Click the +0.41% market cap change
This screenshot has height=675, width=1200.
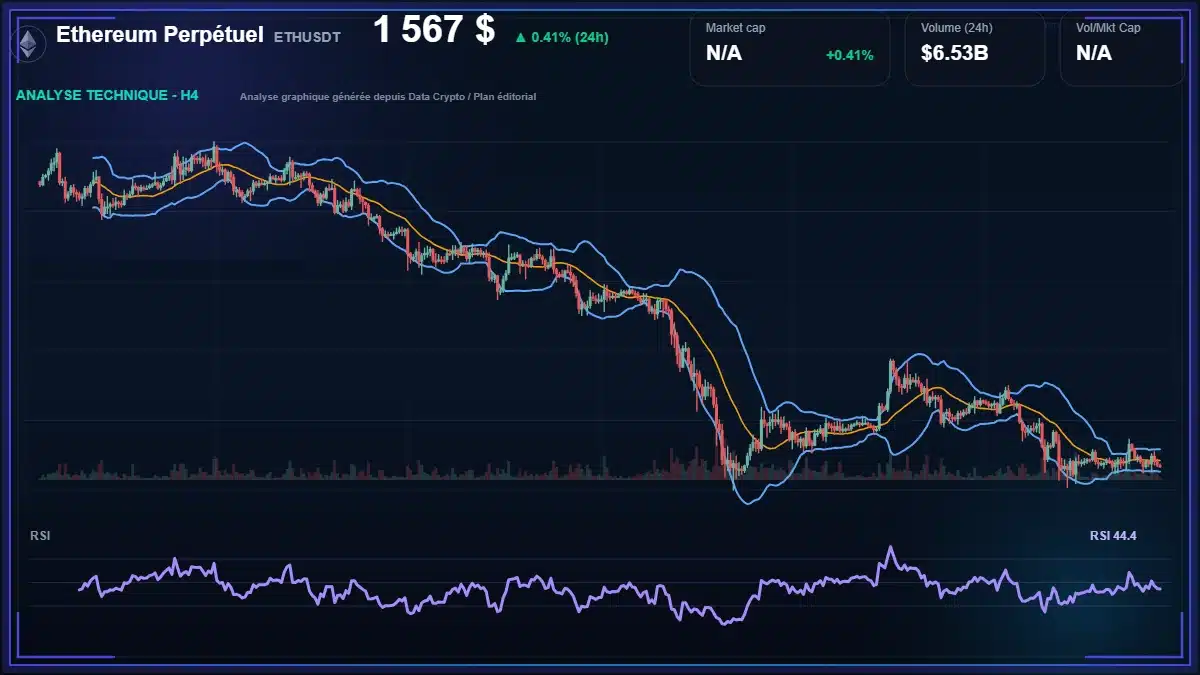point(849,55)
